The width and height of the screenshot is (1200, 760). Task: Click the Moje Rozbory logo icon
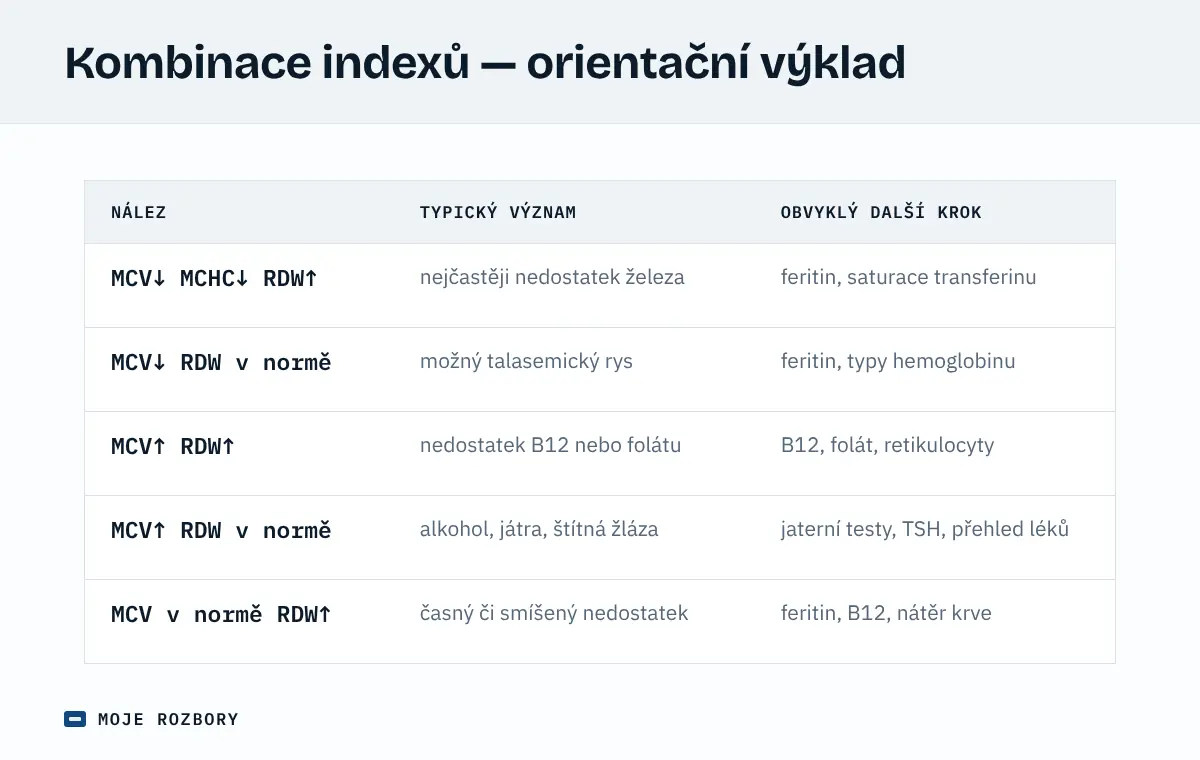pyautogui.click(x=75, y=719)
